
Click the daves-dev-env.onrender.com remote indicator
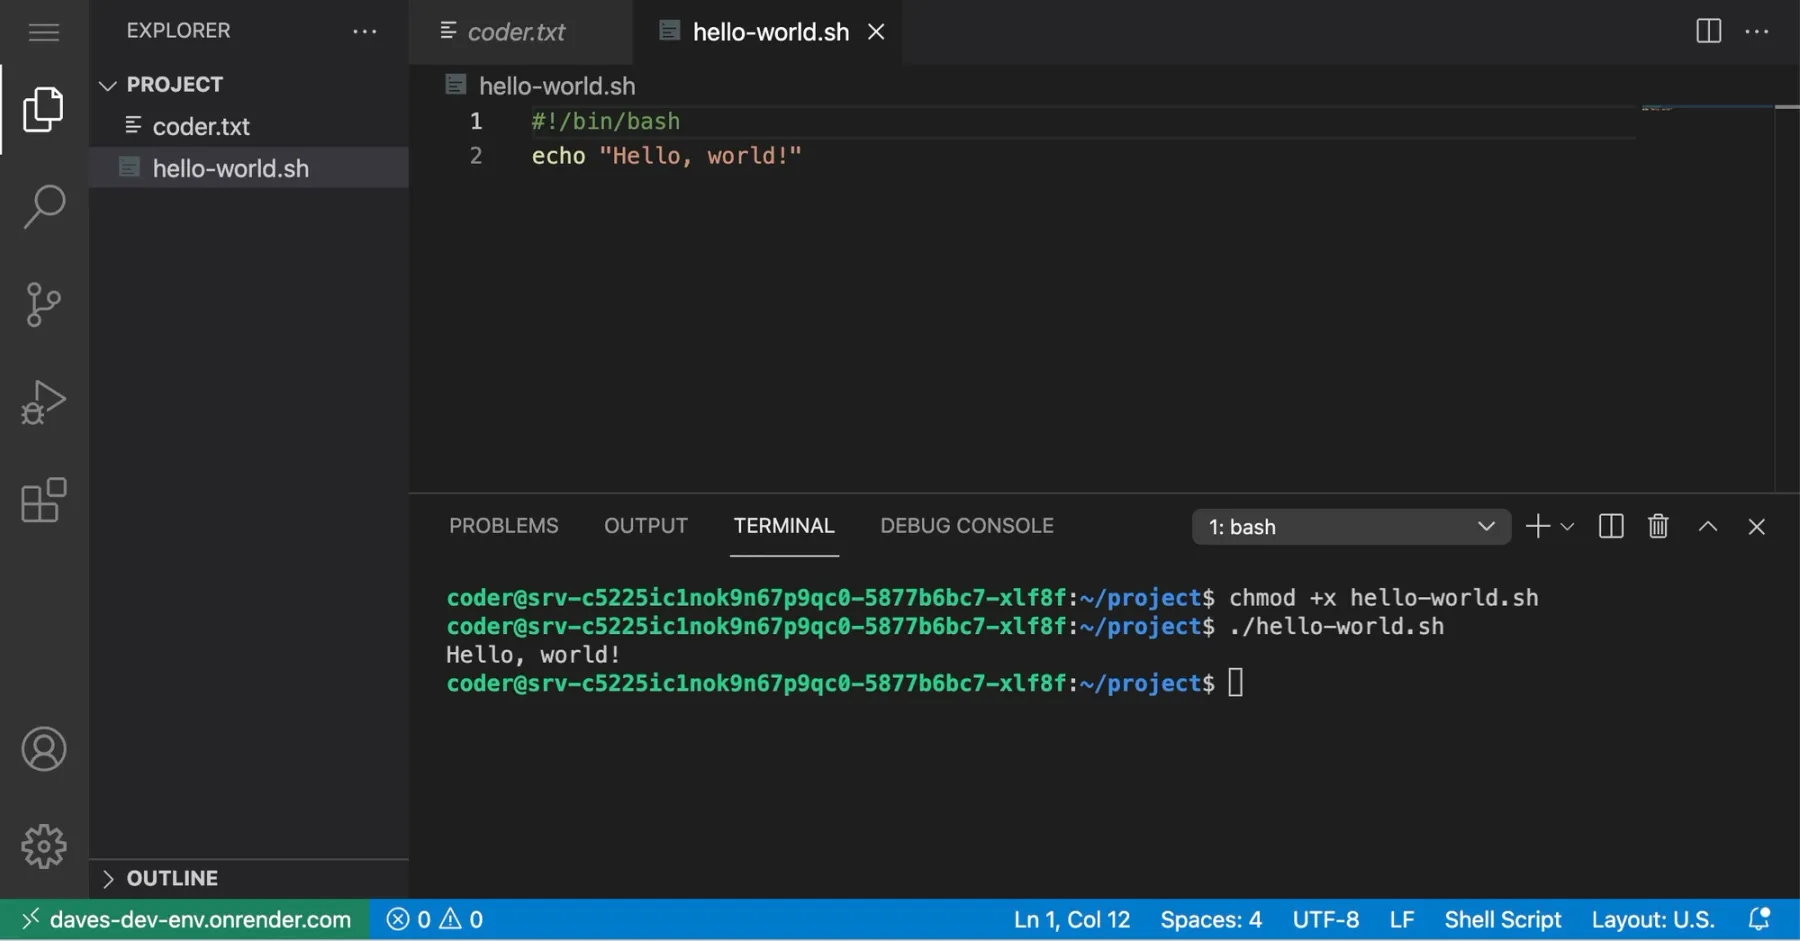pyautogui.click(x=185, y=918)
